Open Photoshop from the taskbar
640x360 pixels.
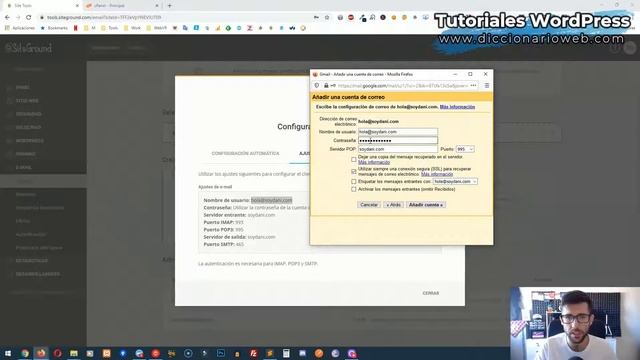(x=221, y=353)
